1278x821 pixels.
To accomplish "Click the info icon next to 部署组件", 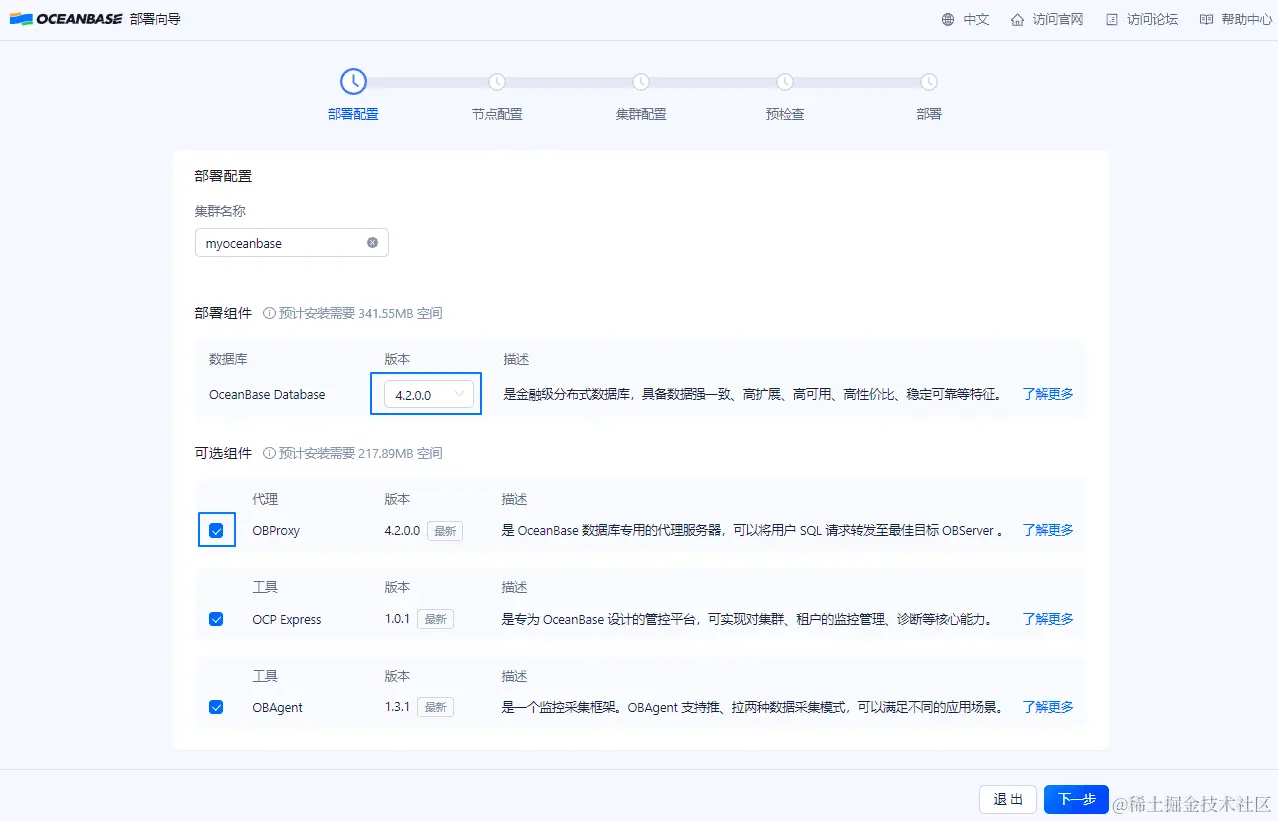I will pos(269,313).
